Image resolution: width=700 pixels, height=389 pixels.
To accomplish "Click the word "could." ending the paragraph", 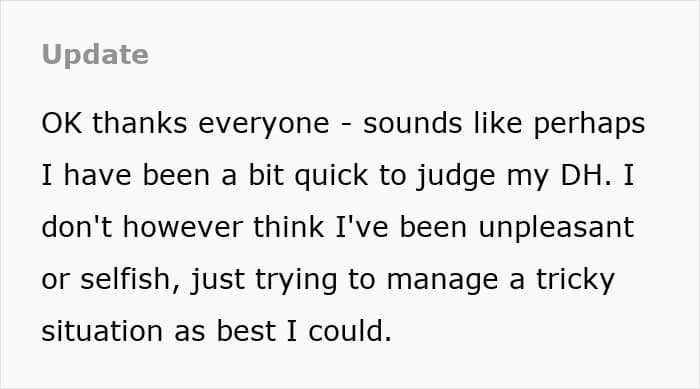I will pos(350,331).
